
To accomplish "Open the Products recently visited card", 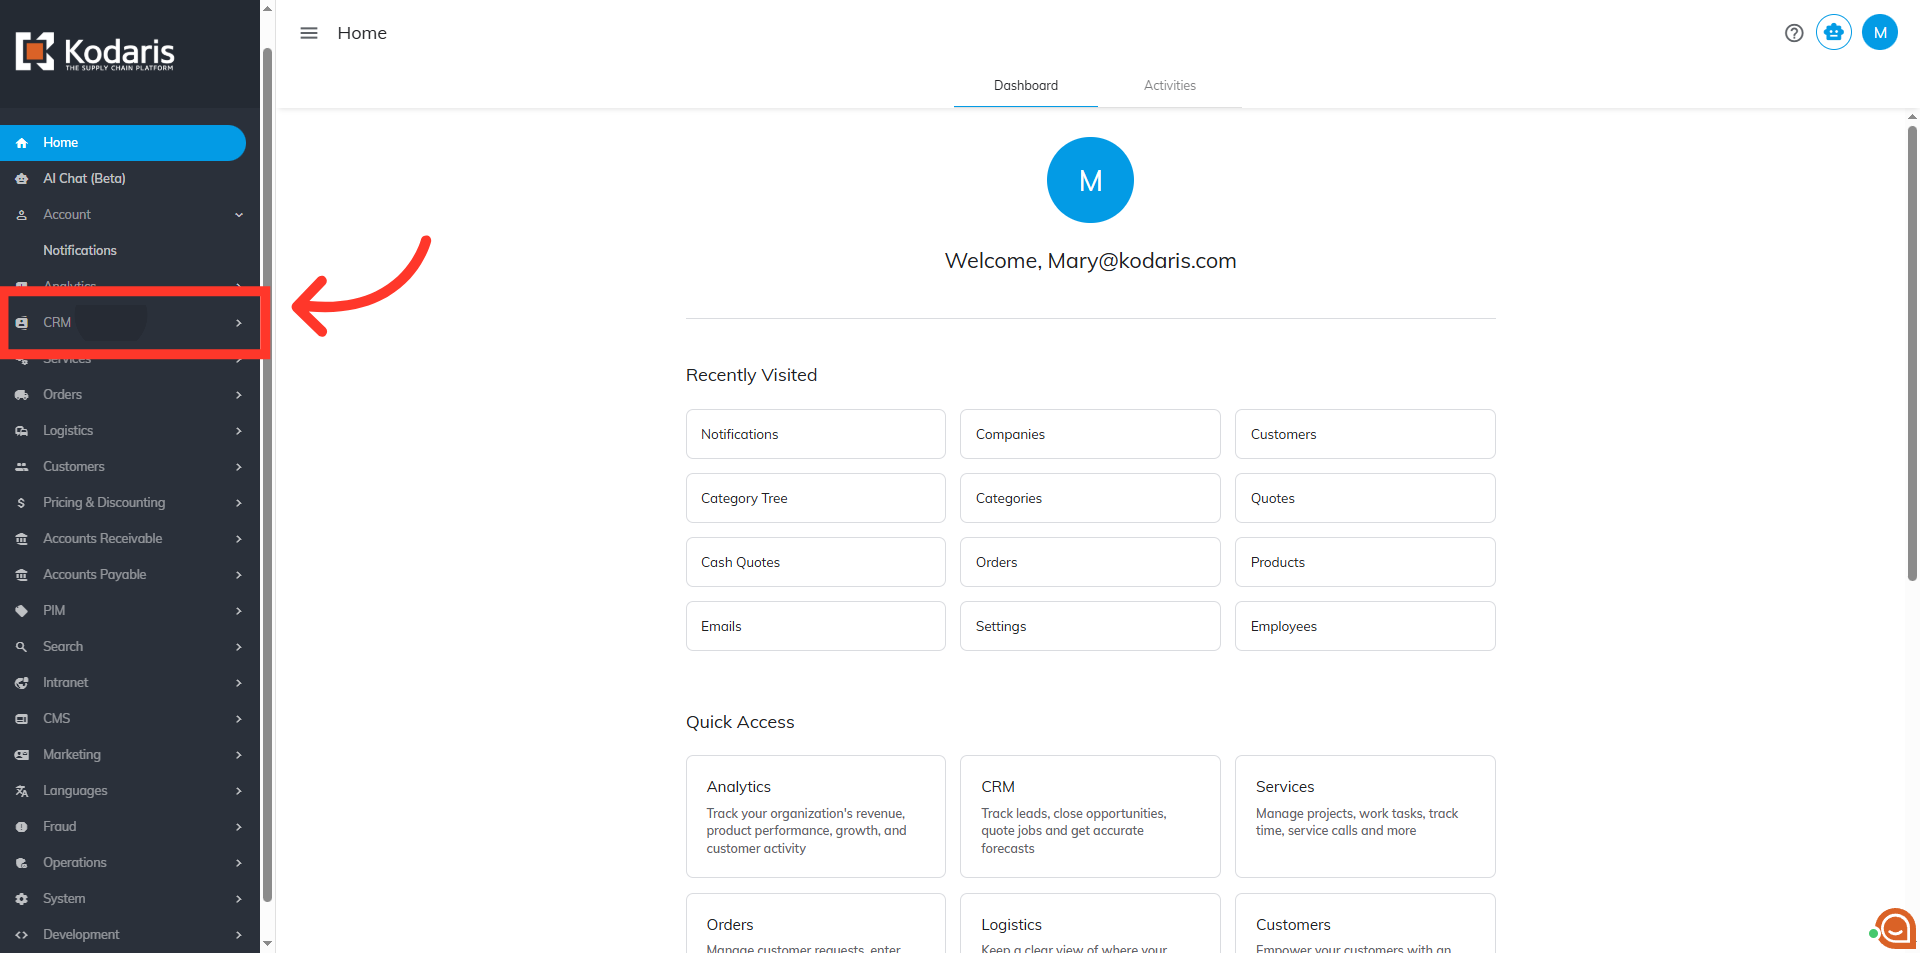I will 1365,562.
